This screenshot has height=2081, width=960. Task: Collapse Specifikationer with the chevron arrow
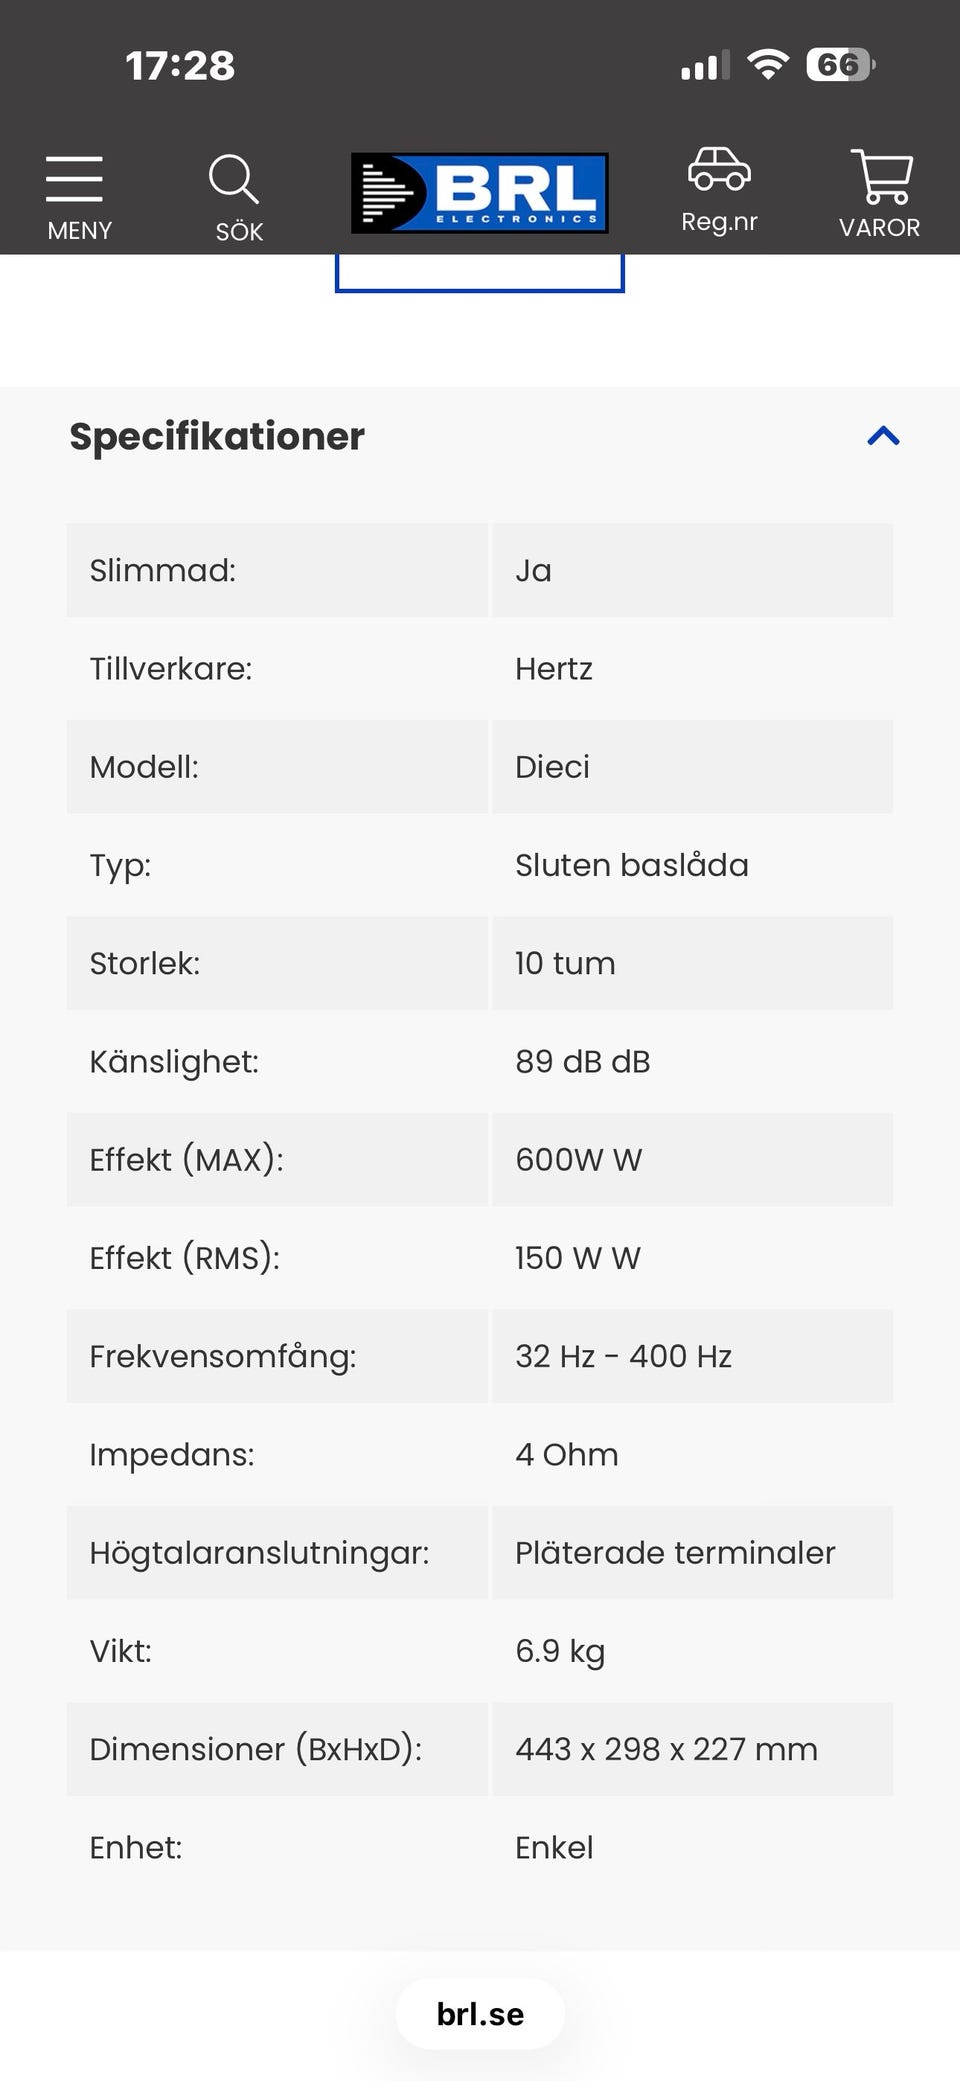883,436
